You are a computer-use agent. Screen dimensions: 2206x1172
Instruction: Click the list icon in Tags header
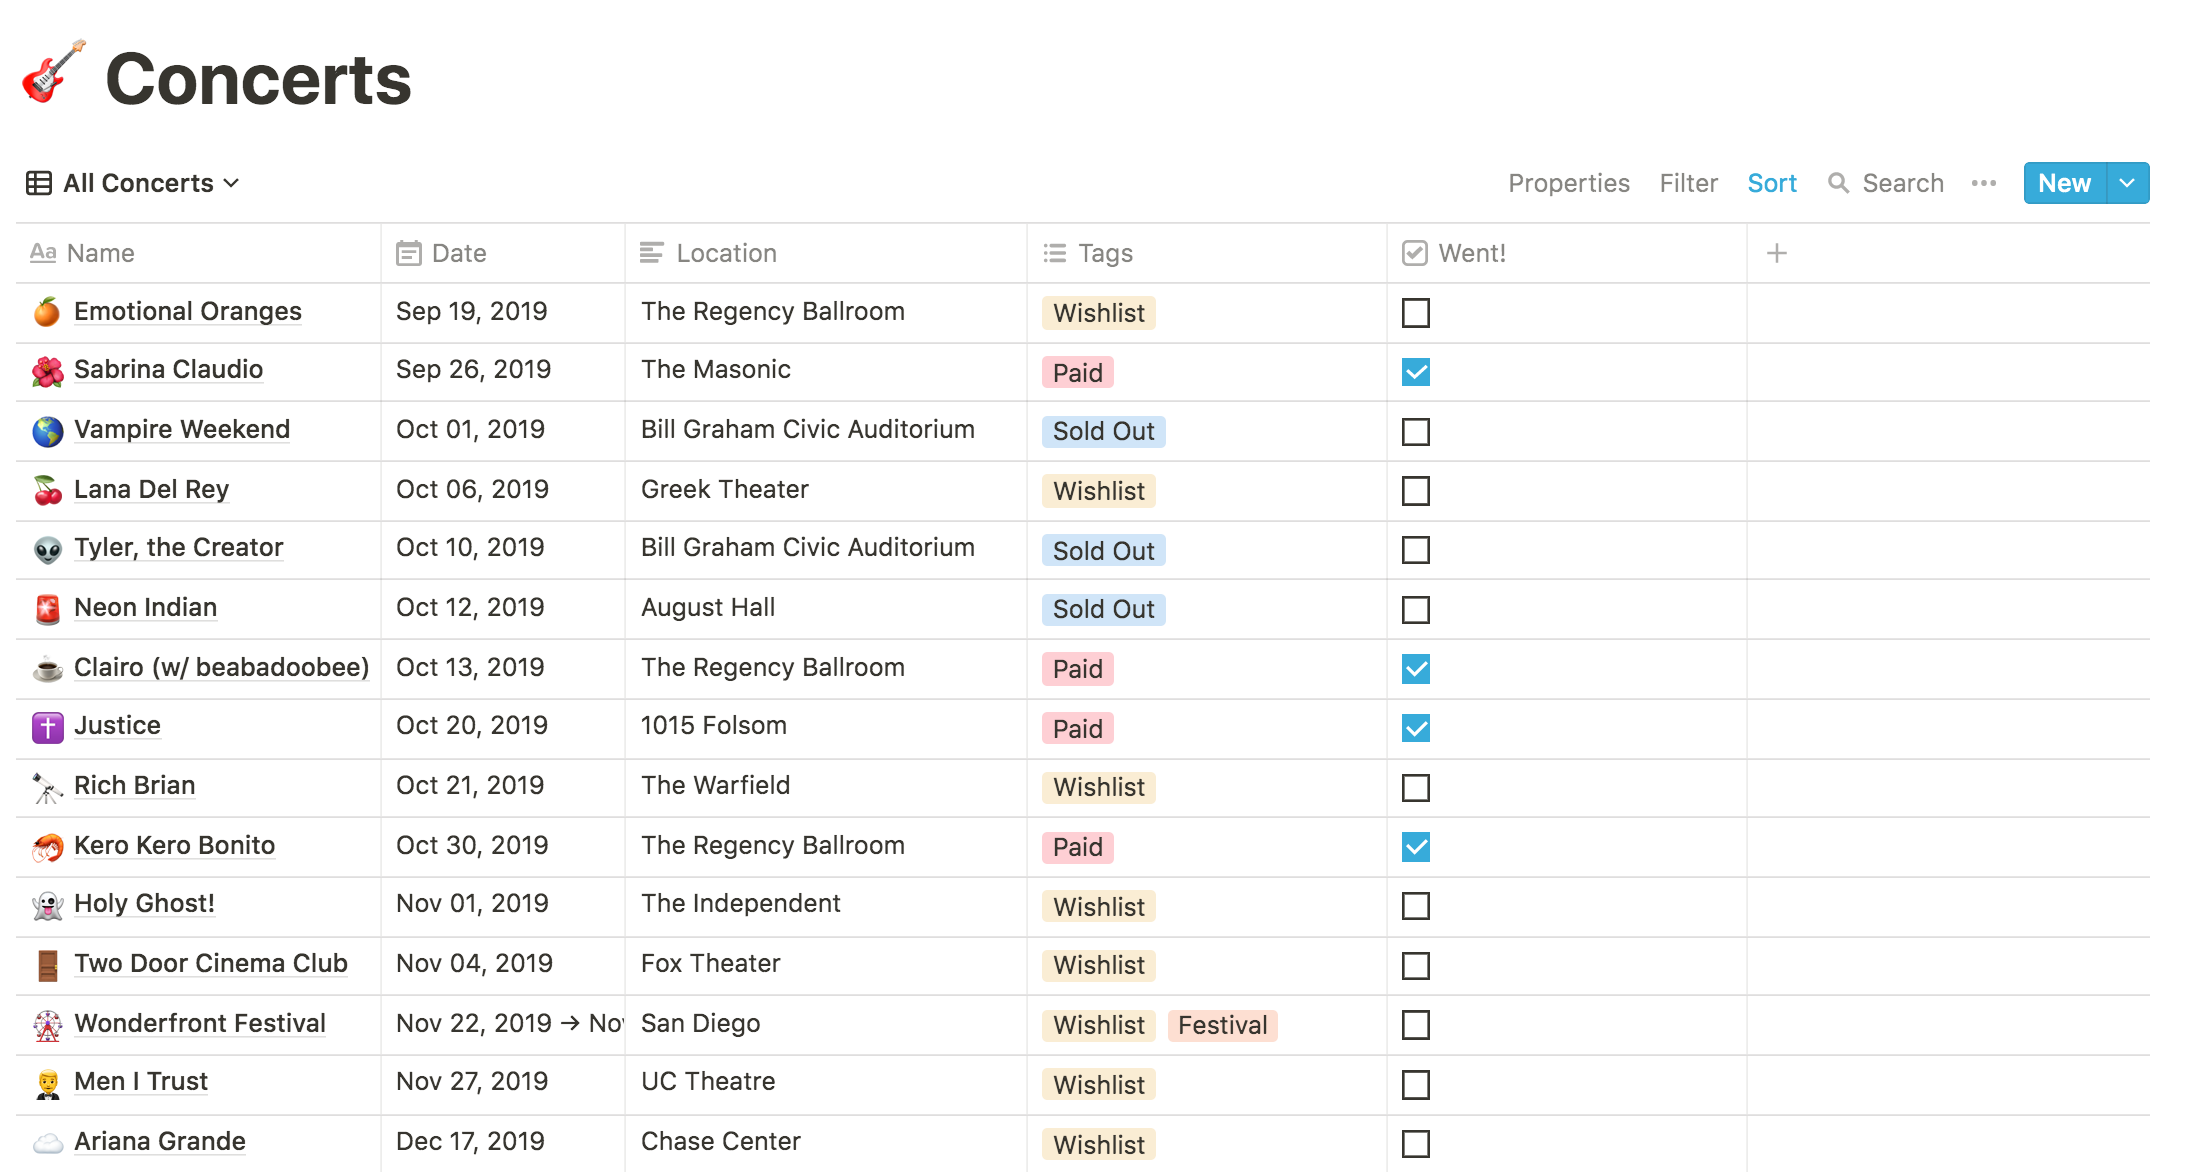(x=1054, y=253)
